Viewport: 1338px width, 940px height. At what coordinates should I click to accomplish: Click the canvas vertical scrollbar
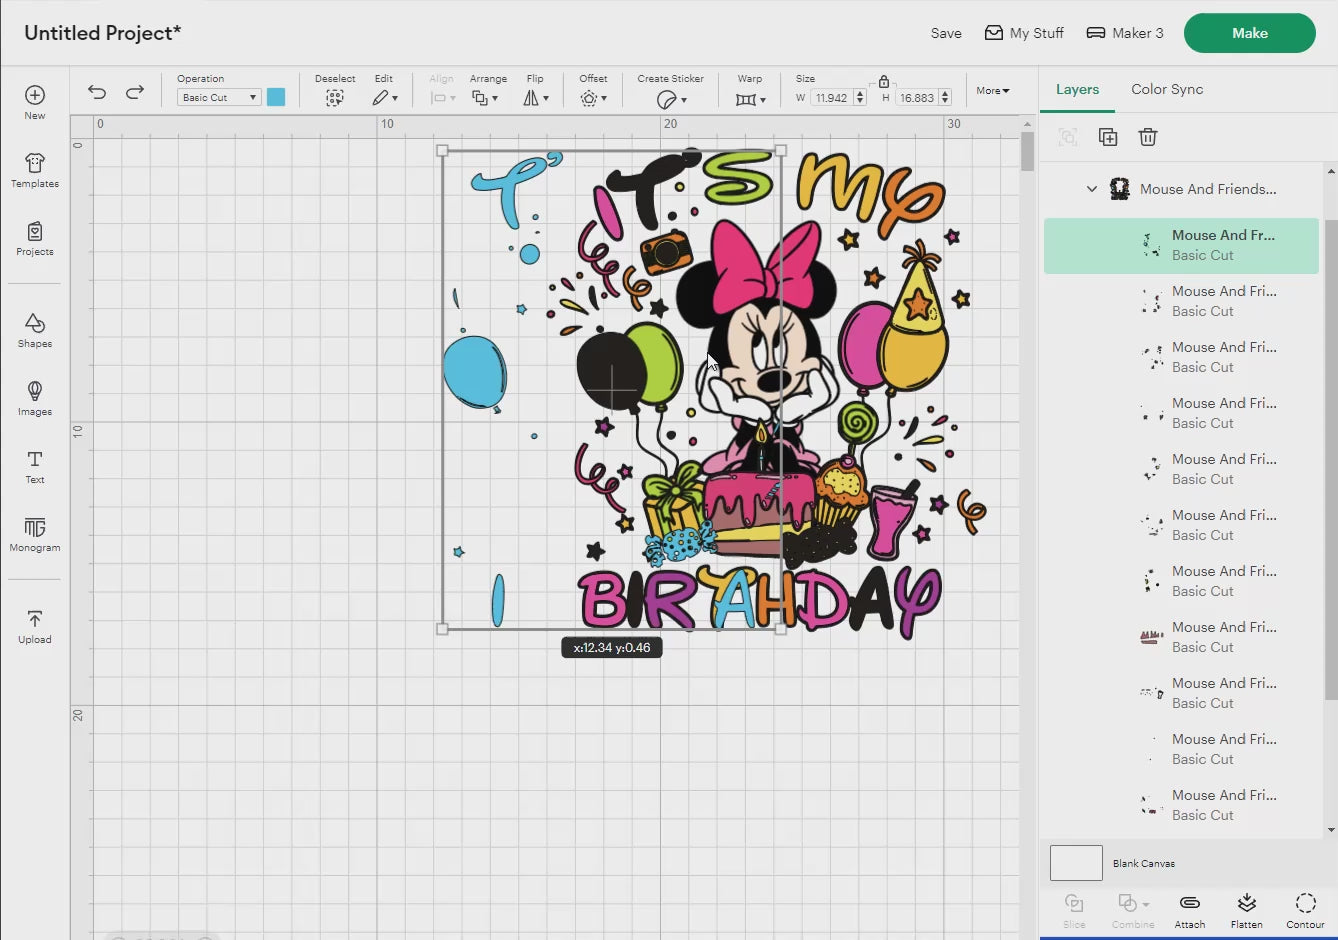click(x=1027, y=152)
